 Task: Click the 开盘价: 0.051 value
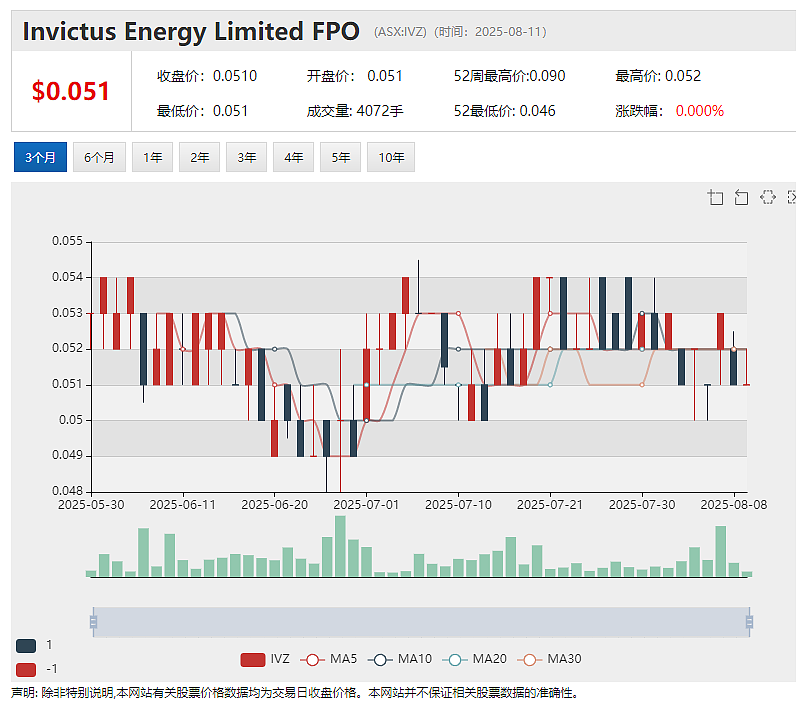[354, 76]
